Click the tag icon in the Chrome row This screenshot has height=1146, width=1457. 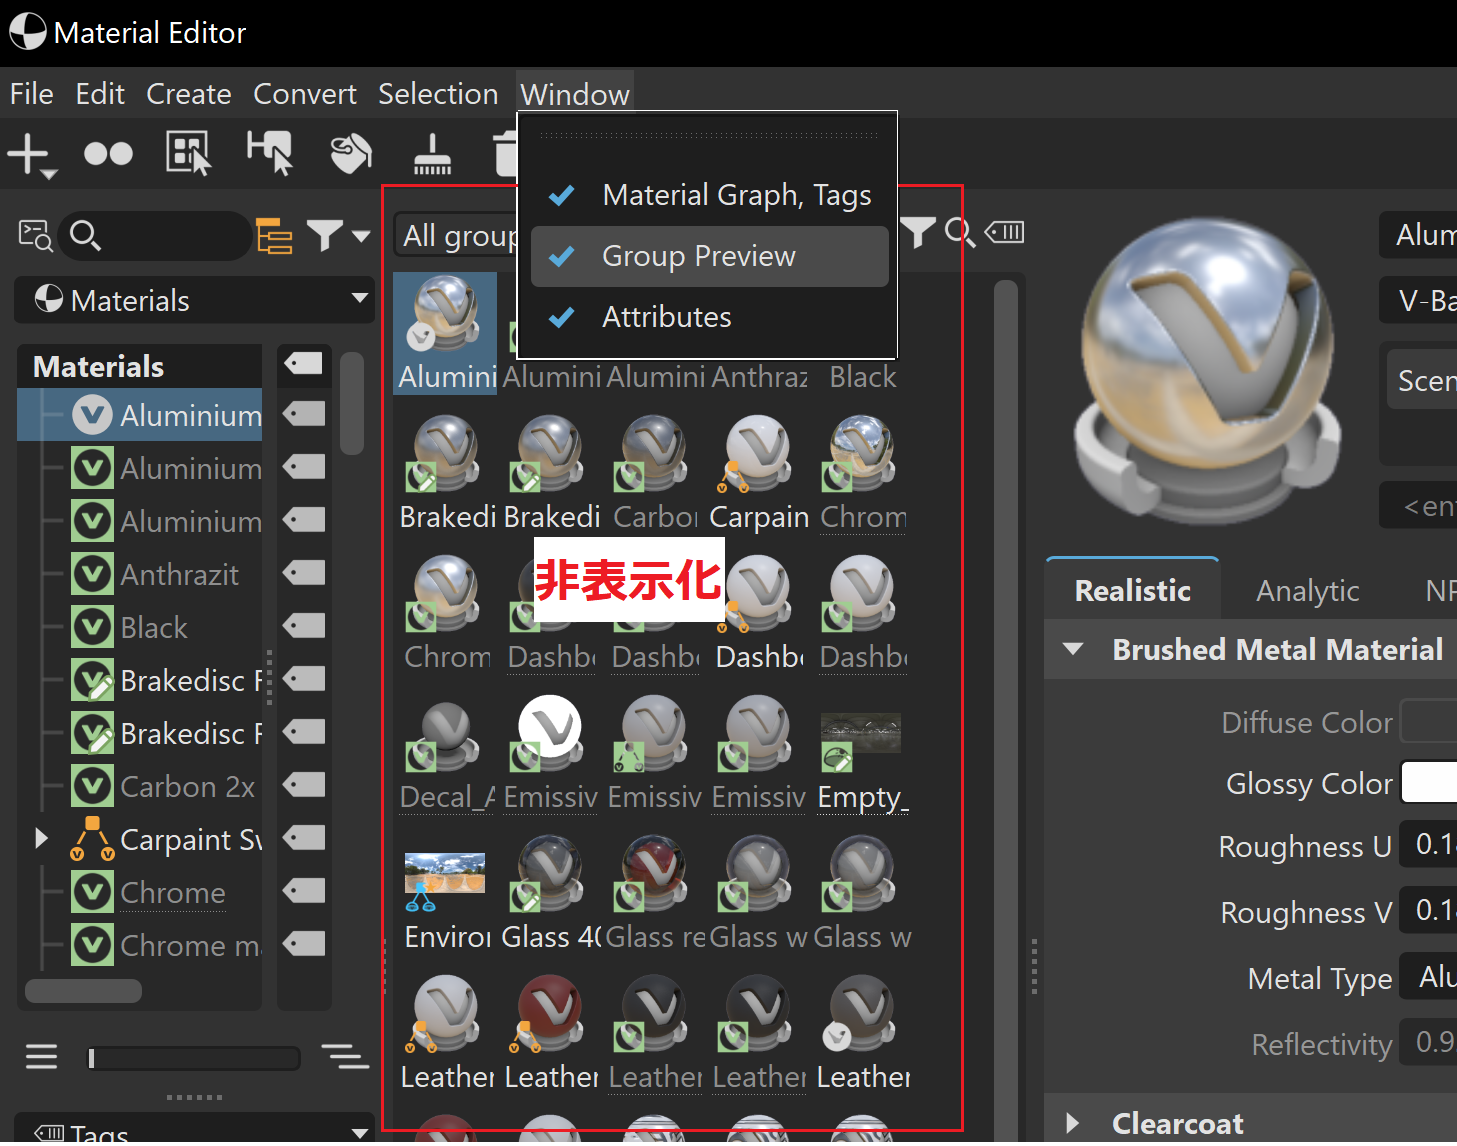tap(304, 891)
